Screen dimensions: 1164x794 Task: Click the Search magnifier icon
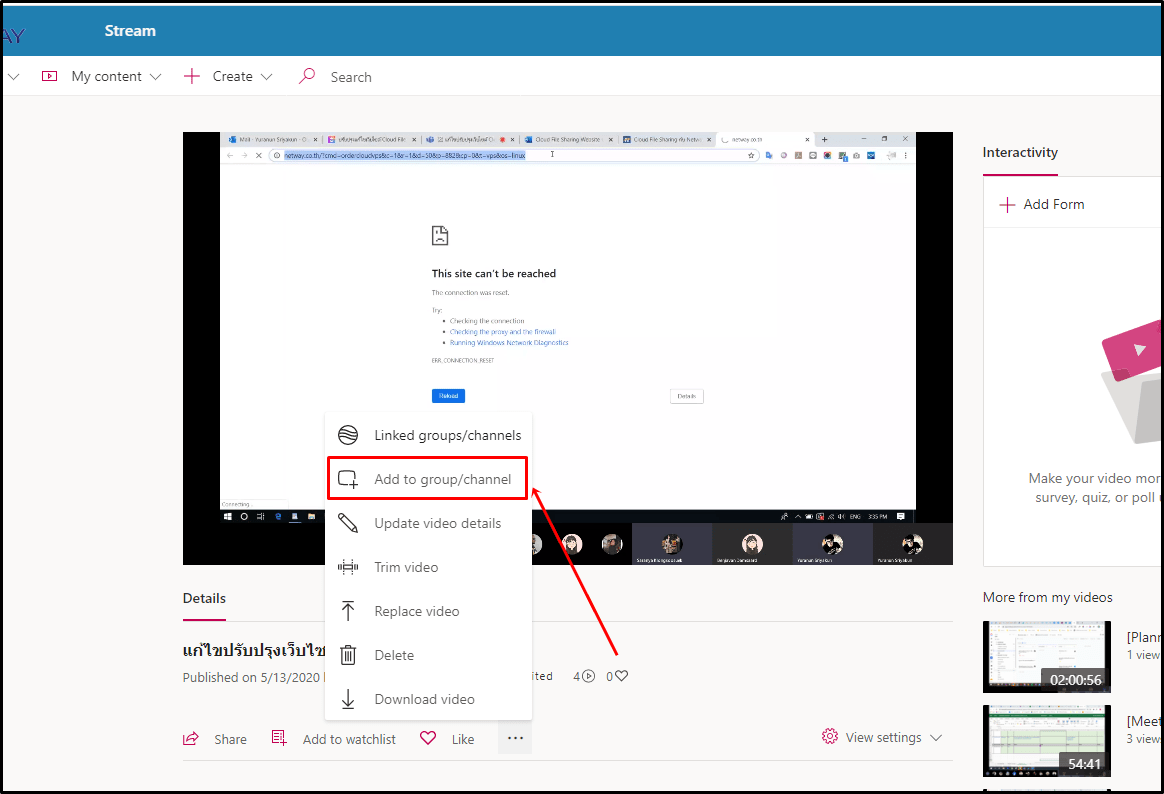point(307,76)
